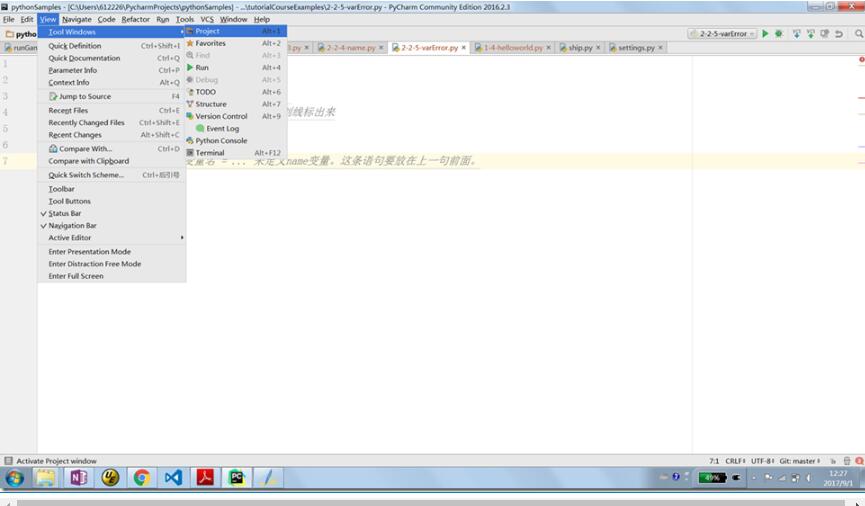This screenshot has width=865, height=506.
Task: Revert changes with the undo arrow icon
Action: 839,34
